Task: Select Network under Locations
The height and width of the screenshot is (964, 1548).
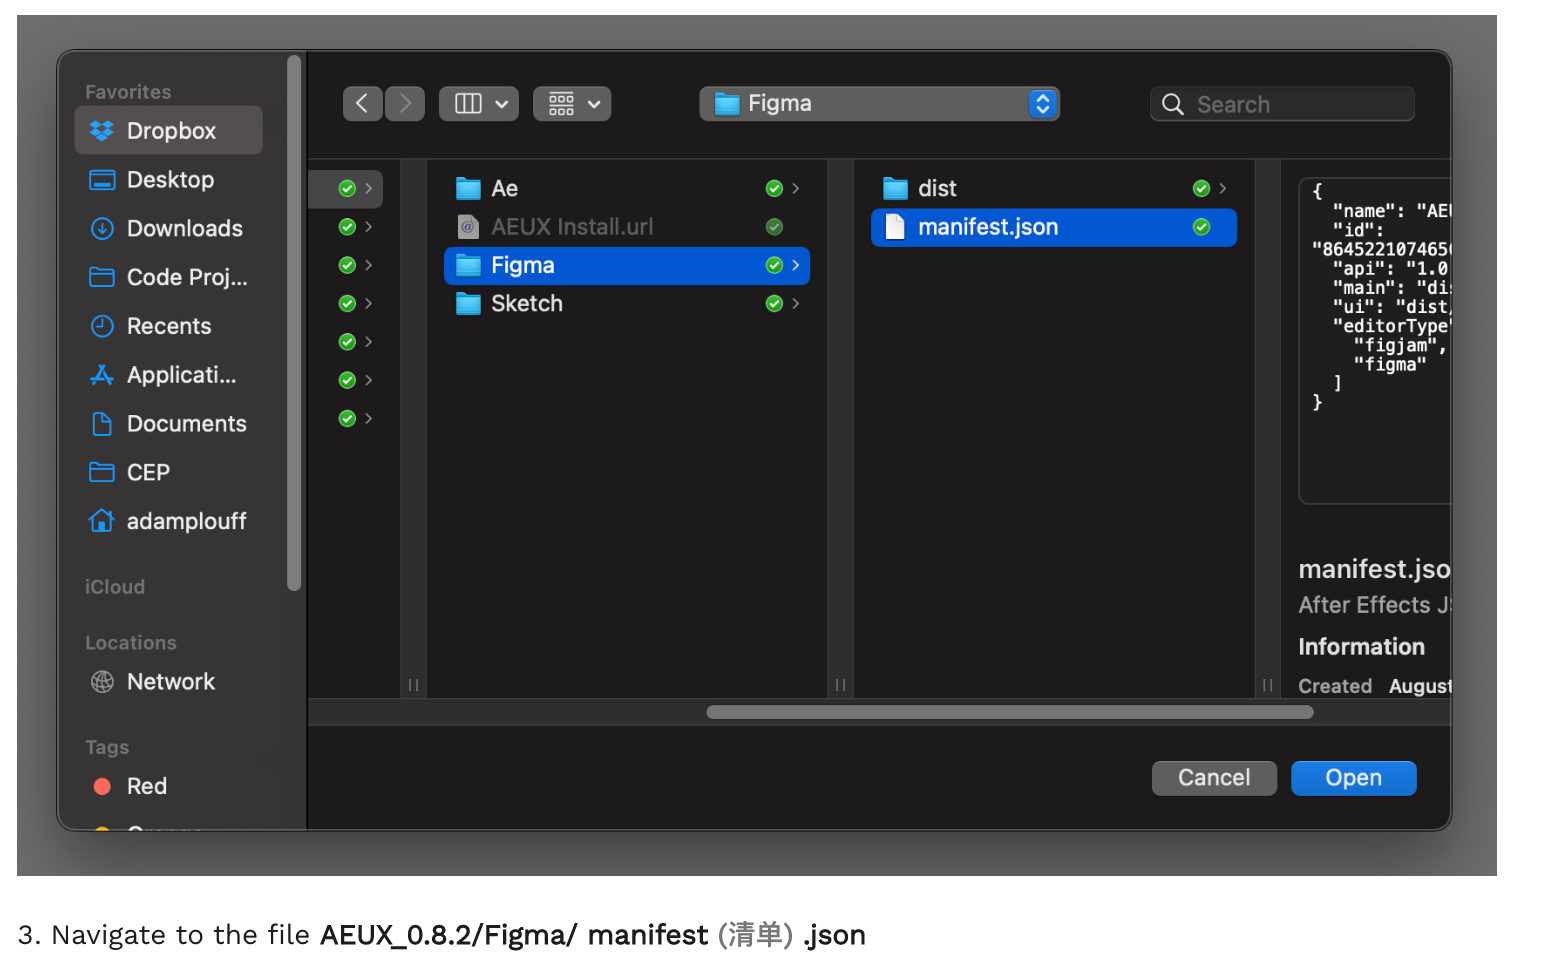Action: coord(169,682)
